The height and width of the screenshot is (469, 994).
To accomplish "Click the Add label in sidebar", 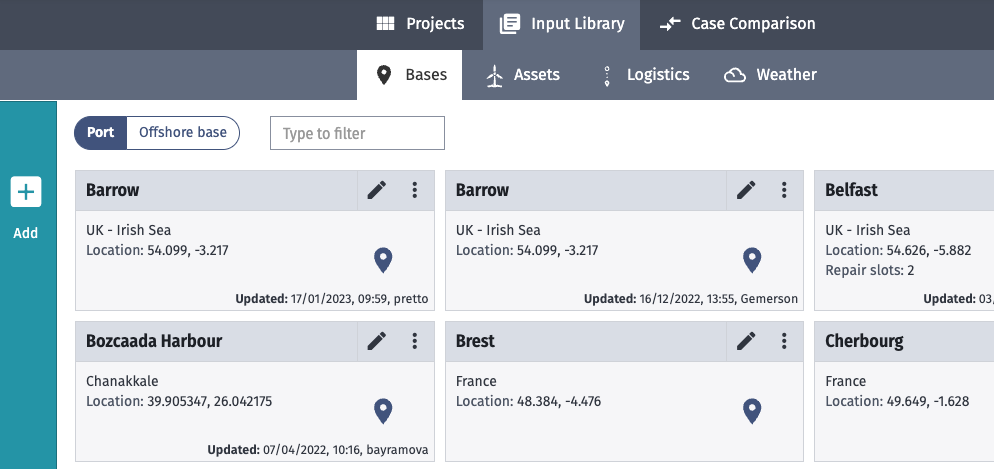I will coord(25,233).
